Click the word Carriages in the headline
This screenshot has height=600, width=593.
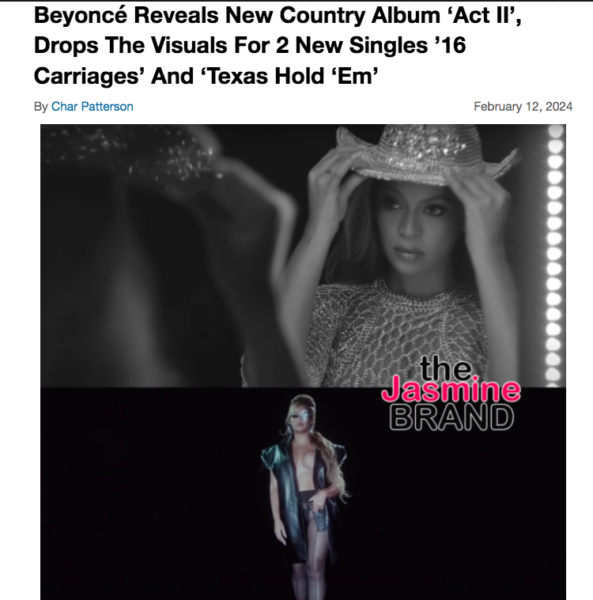pyautogui.click(x=86, y=76)
